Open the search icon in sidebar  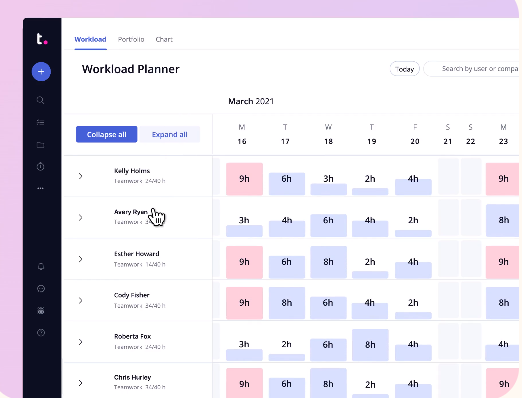coord(41,100)
